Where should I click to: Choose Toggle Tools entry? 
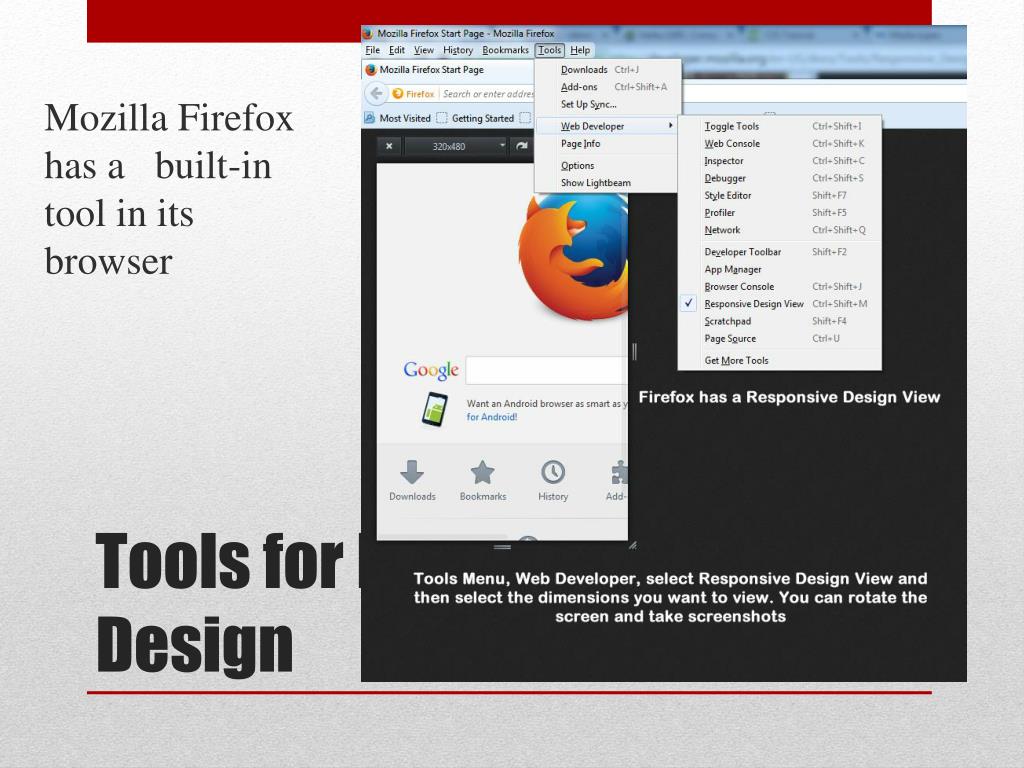[x=780, y=126]
